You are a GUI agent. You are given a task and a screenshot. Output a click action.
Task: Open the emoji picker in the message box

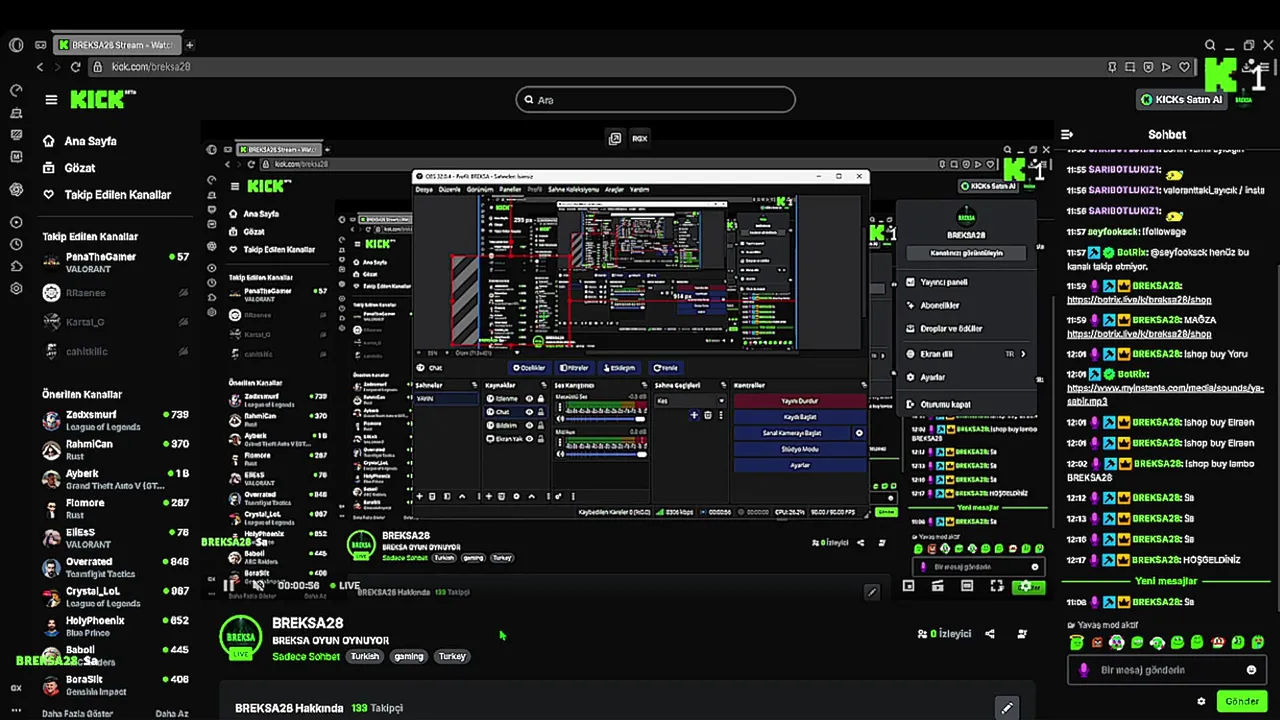(1251, 670)
